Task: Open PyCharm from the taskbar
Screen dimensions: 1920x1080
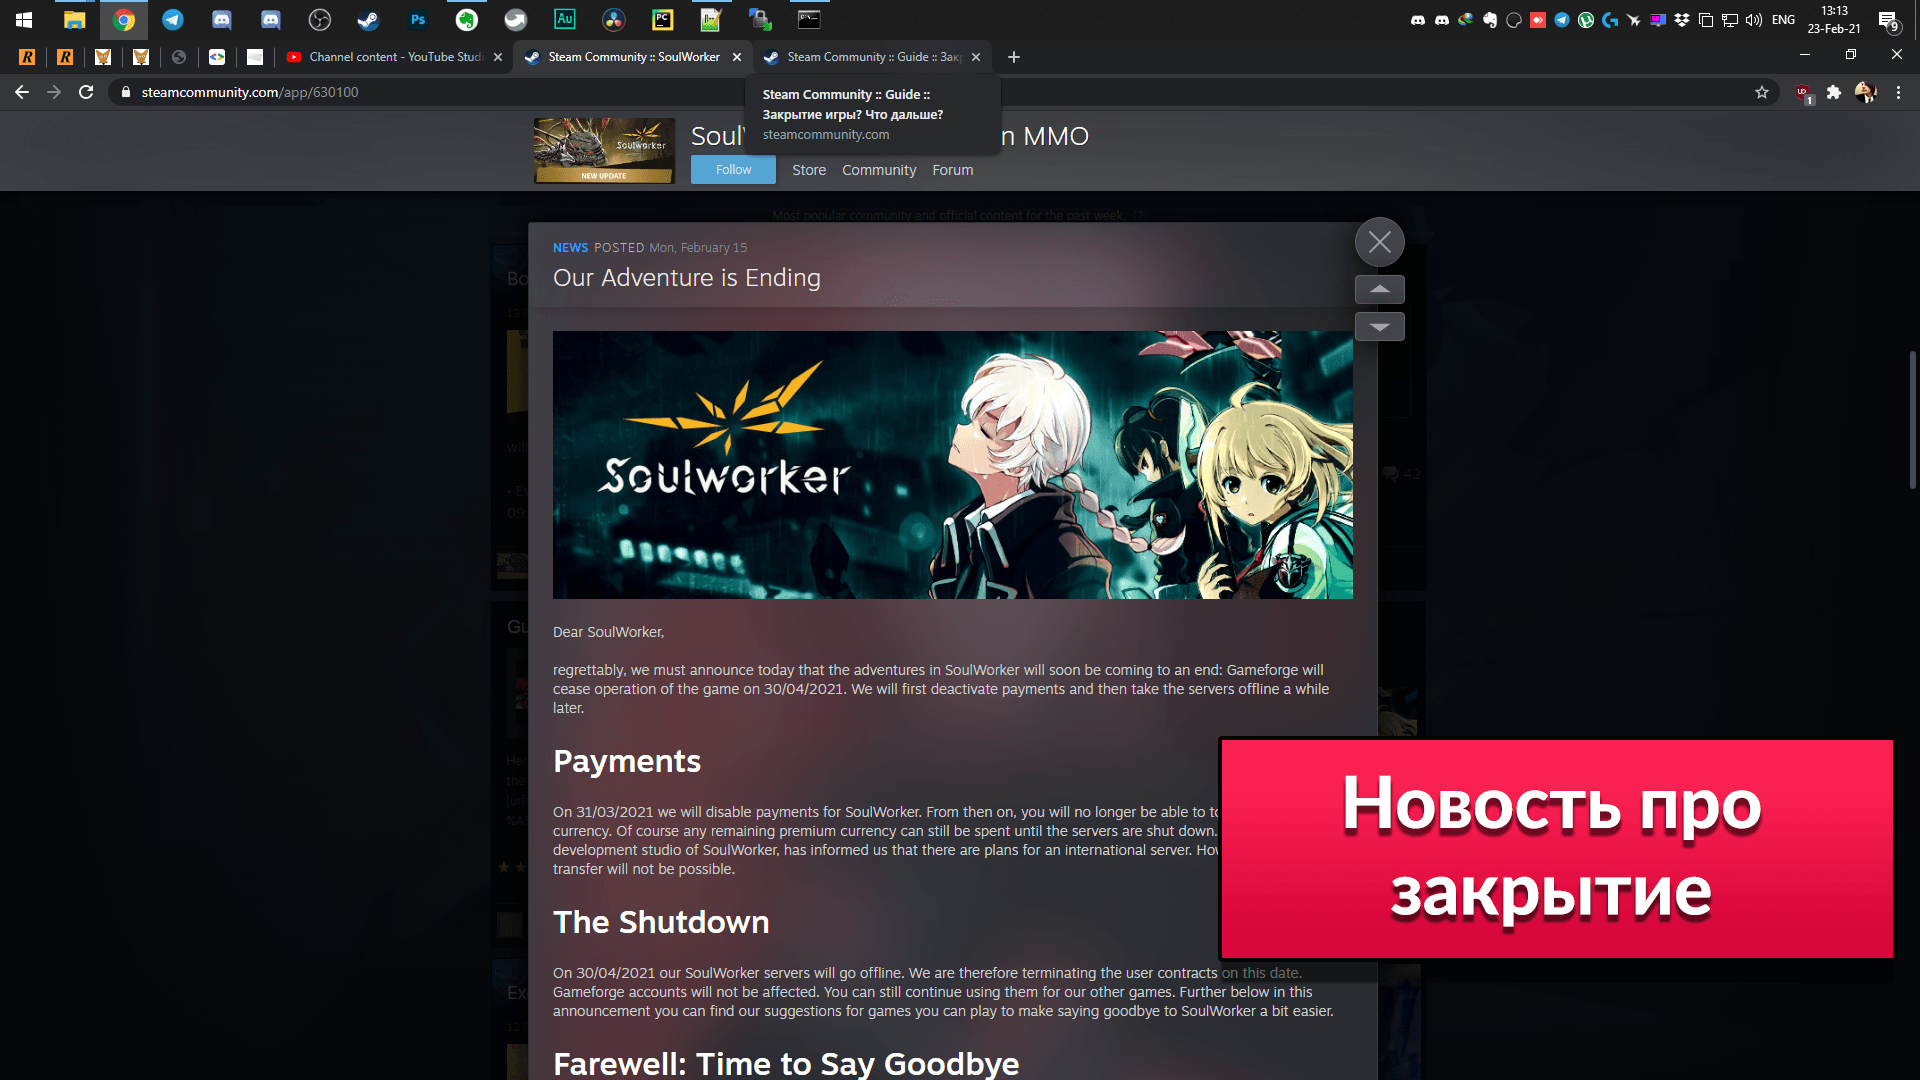Action: (662, 19)
